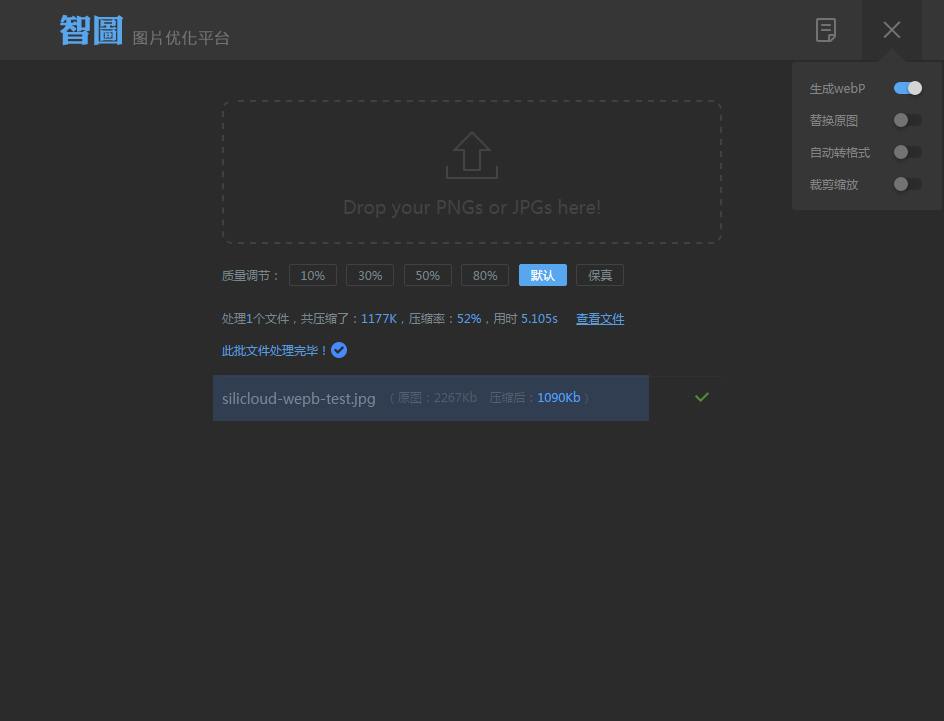Pick the 80% quality button

pos(485,275)
